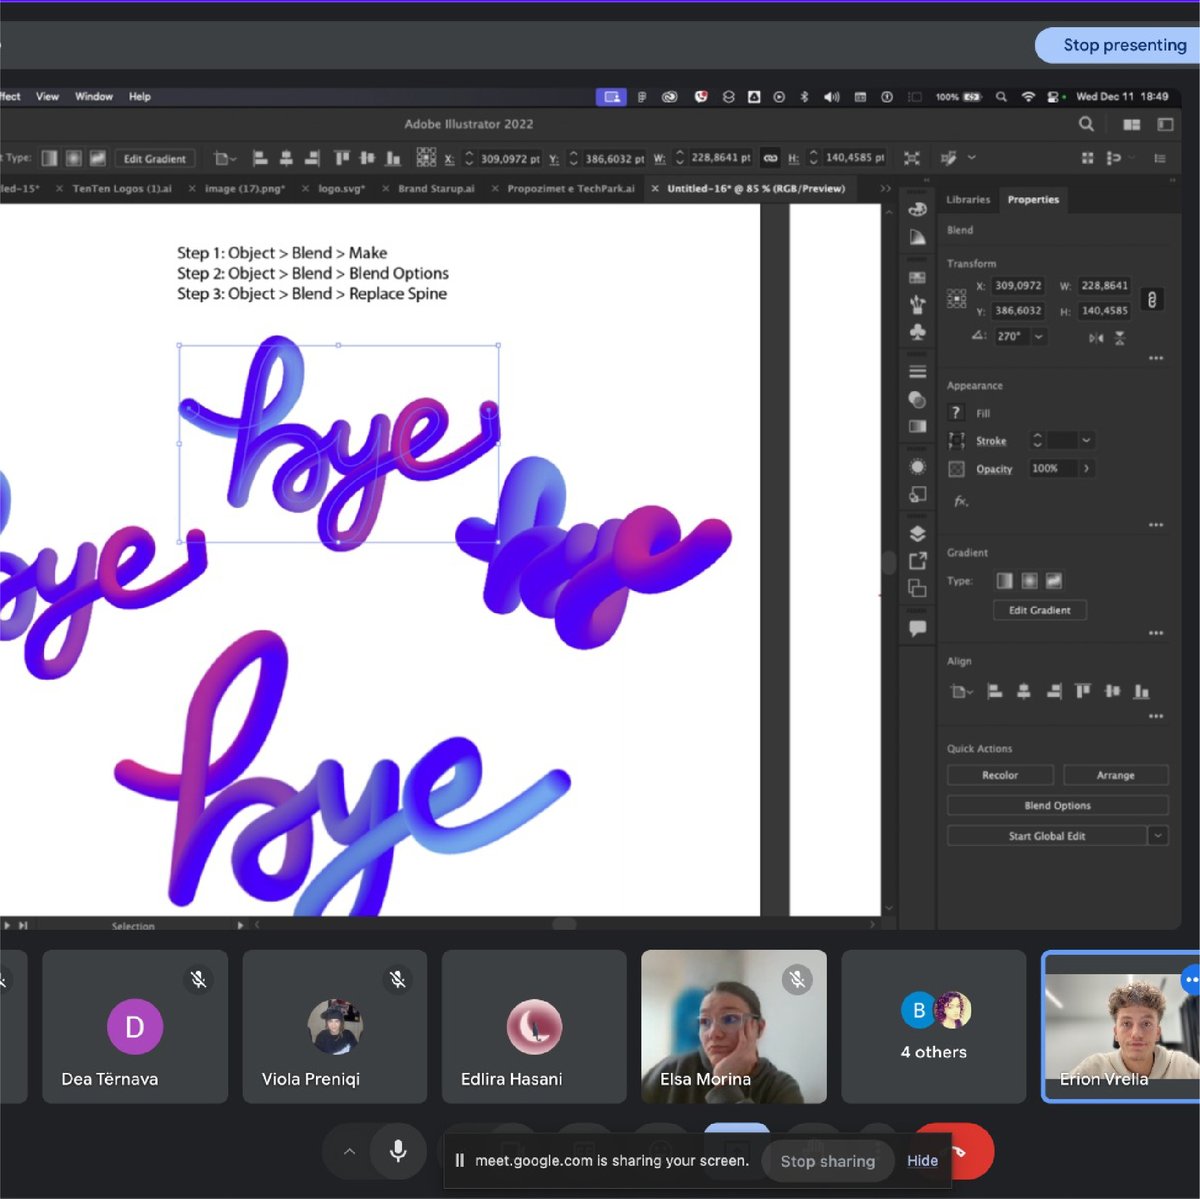The width and height of the screenshot is (1200, 1199).
Task: Click the Opacity swatch icon
Action: 956,469
